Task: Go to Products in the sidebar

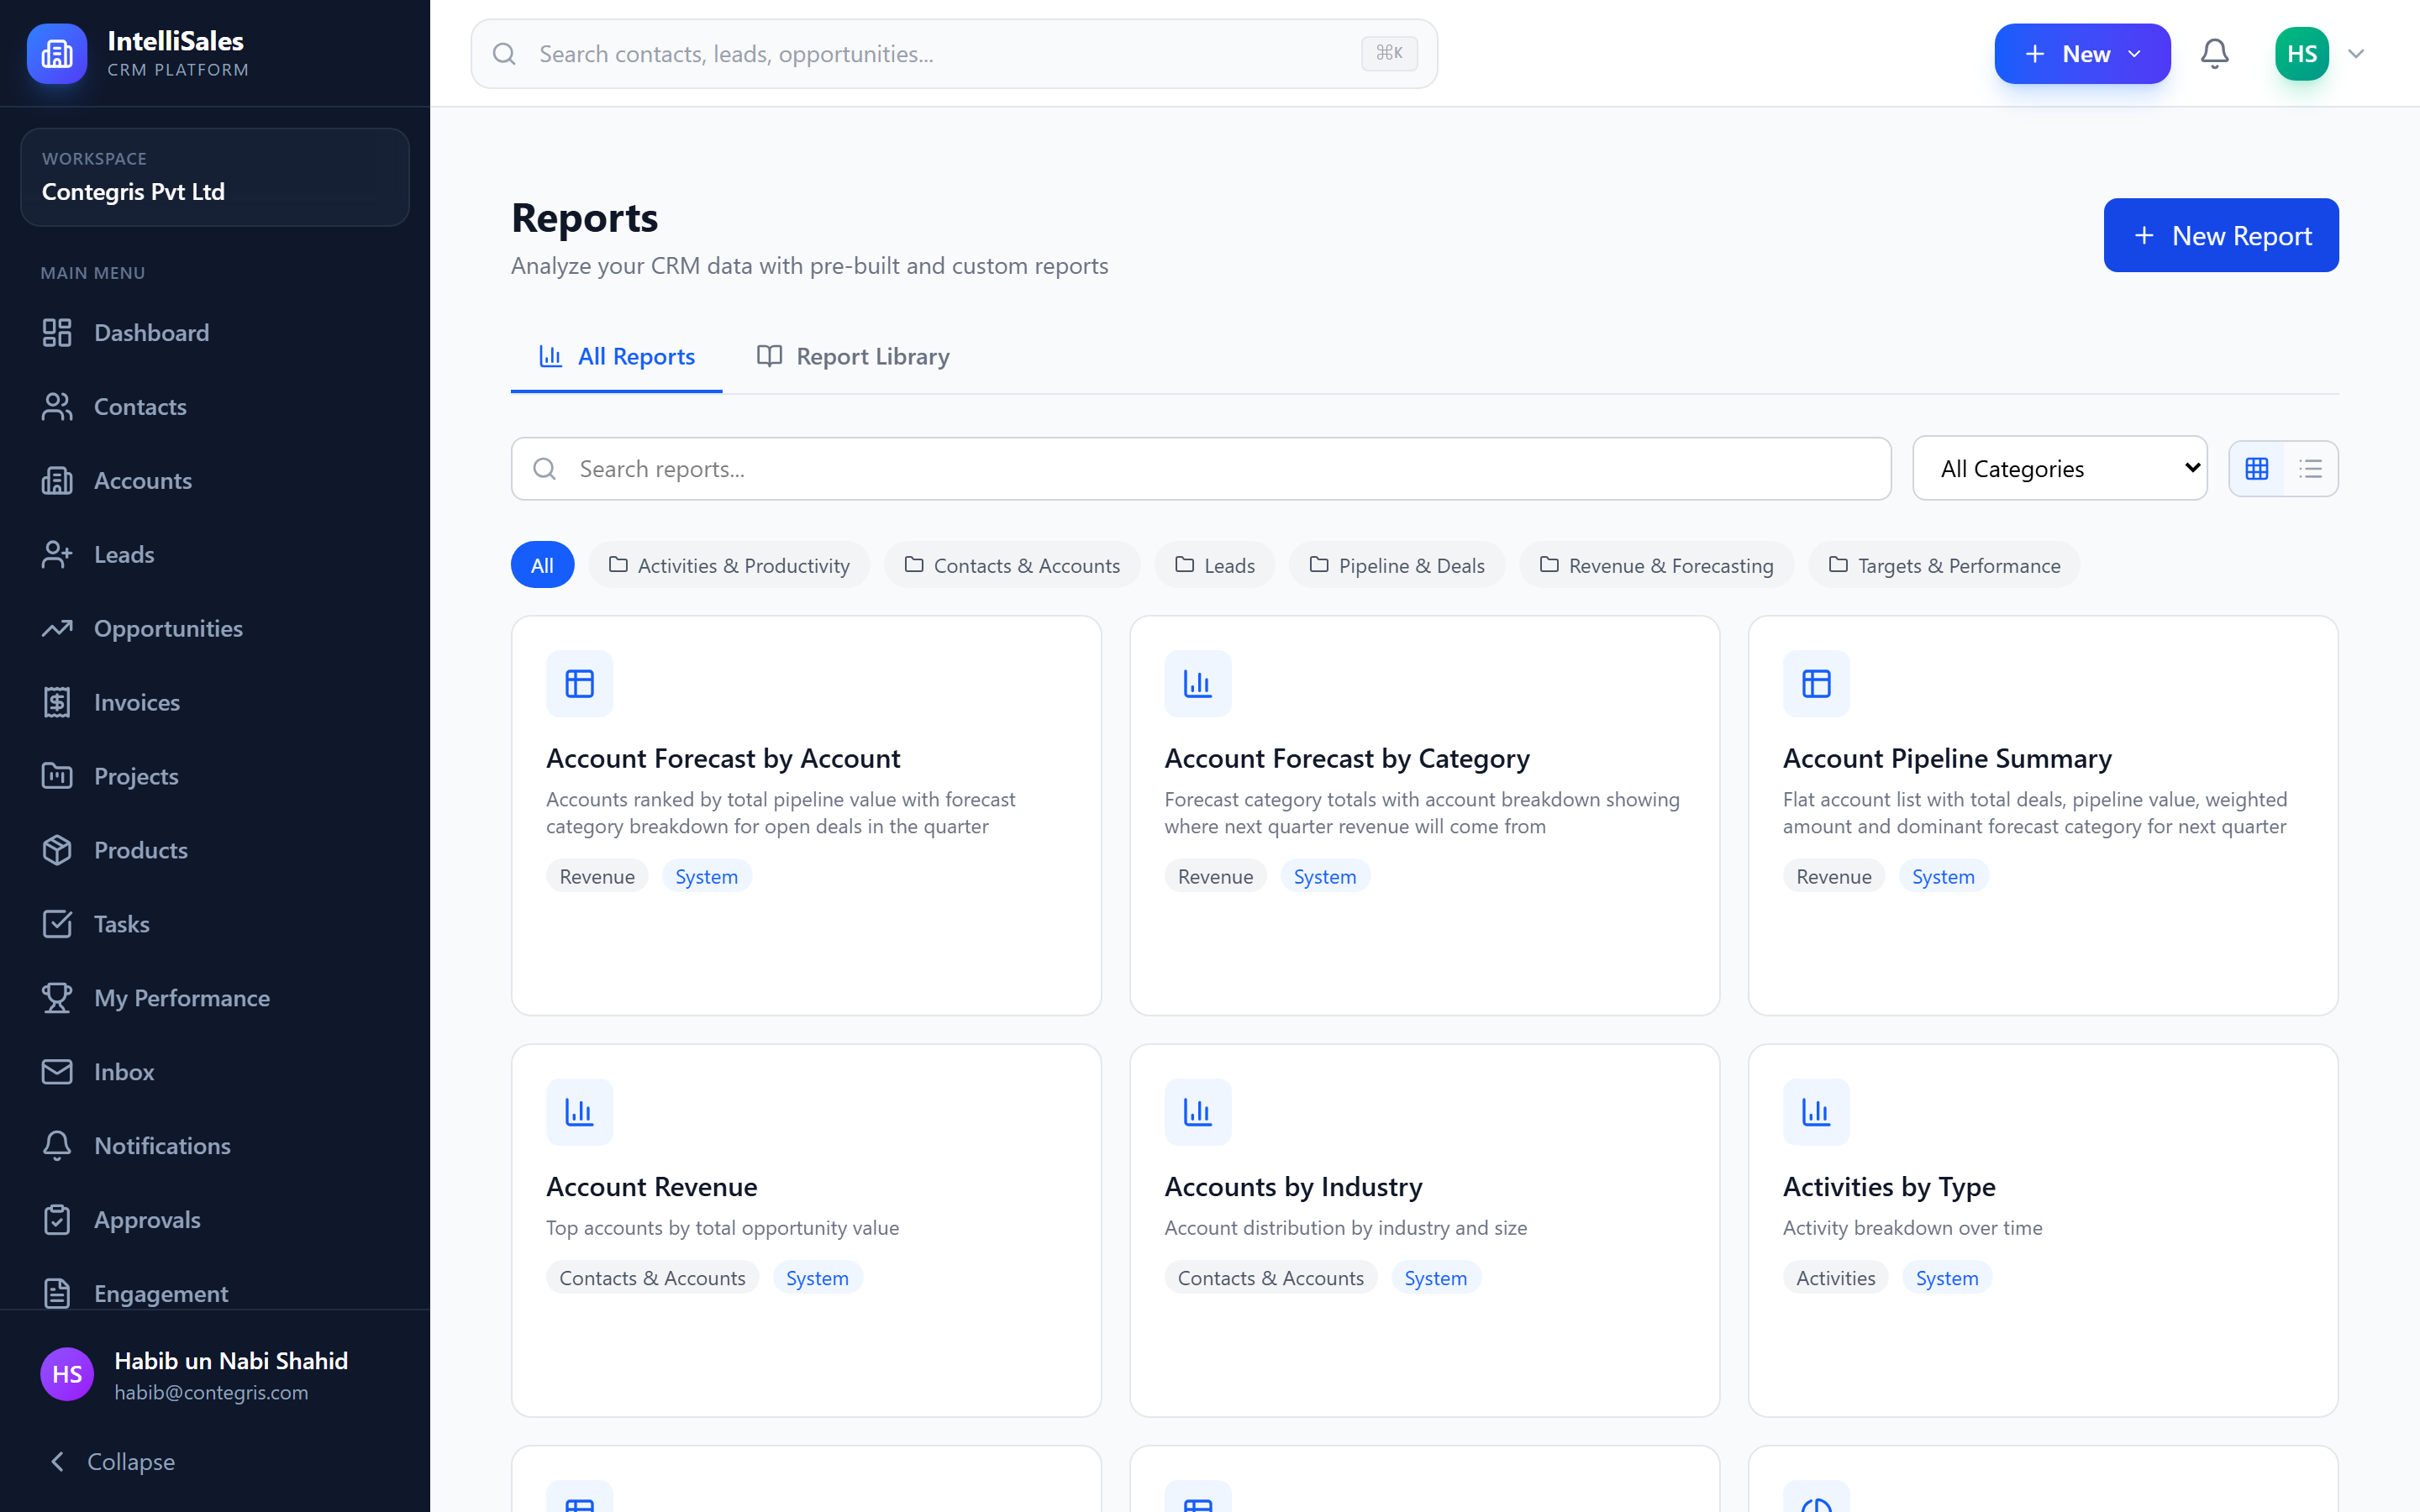Action: (x=215, y=850)
